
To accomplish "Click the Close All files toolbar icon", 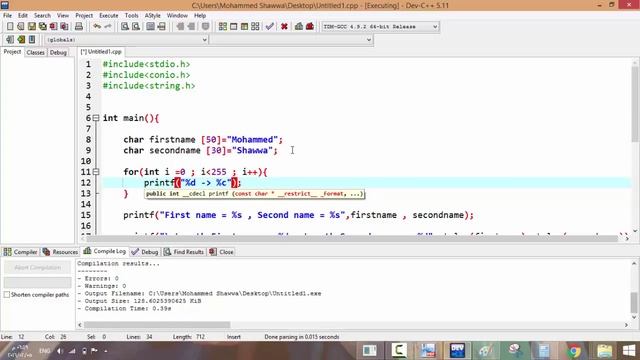I will click(64, 27).
